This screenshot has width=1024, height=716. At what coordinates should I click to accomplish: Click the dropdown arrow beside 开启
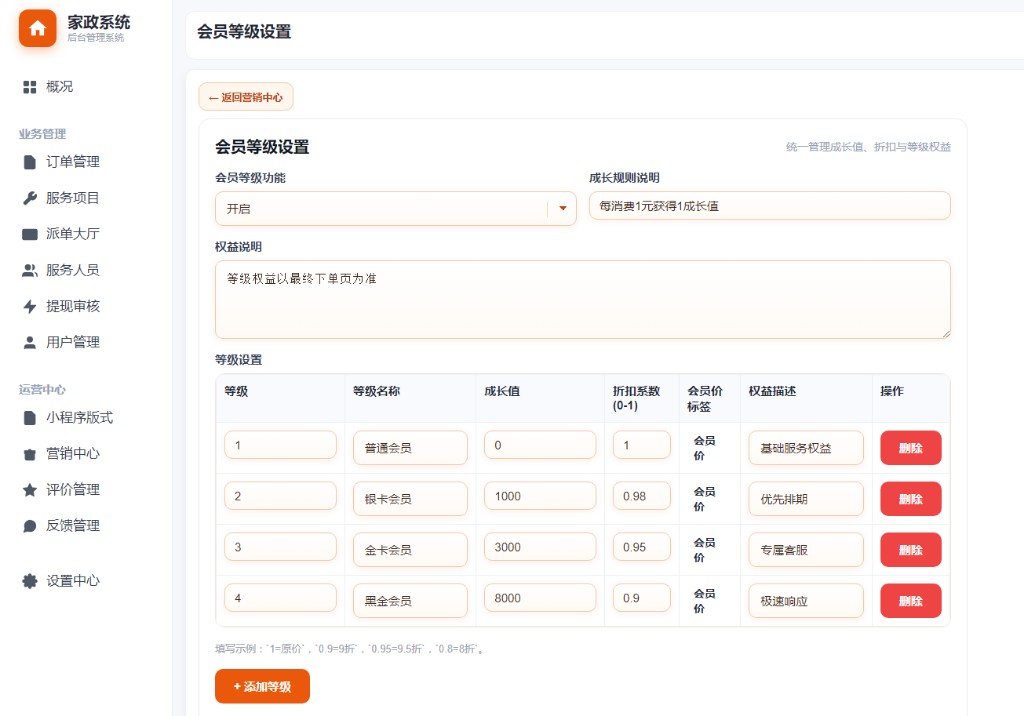[x=563, y=208]
